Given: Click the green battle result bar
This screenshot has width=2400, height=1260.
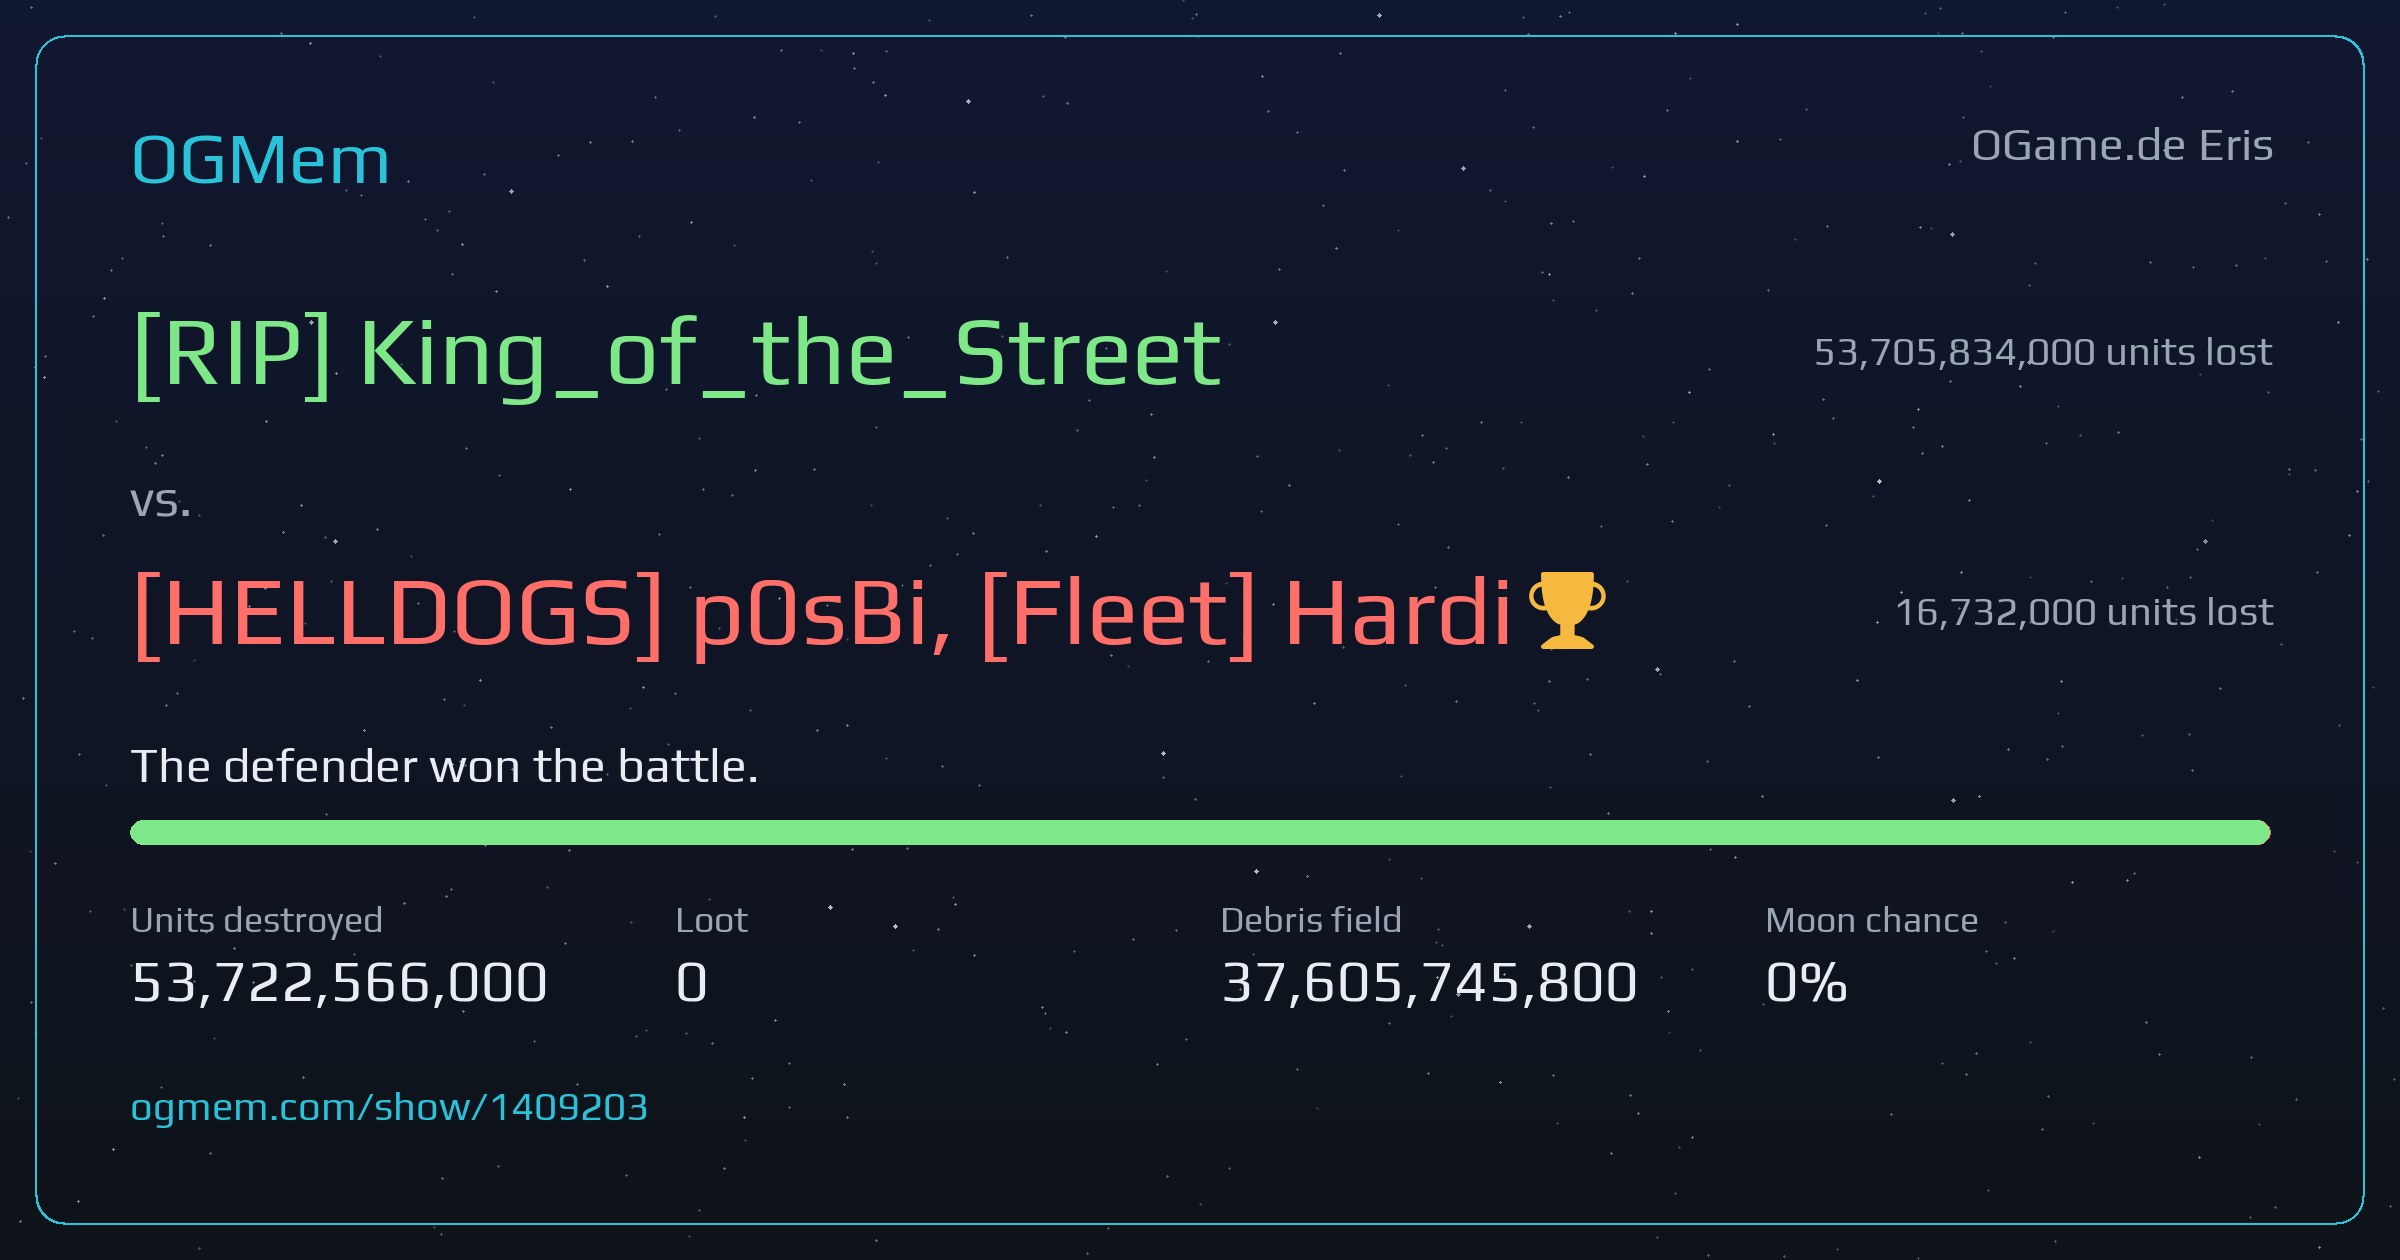Looking at the screenshot, I should pyautogui.click(x=1200, y=832).
